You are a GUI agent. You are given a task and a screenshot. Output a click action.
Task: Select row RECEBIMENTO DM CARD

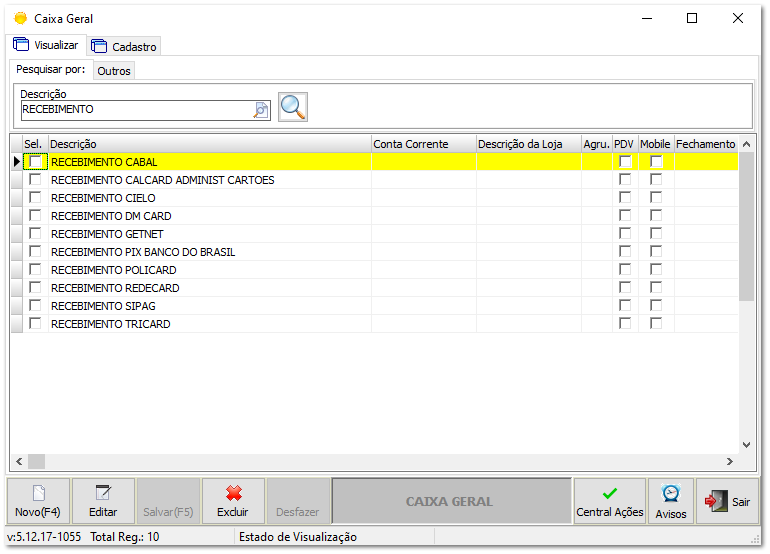pyautogui.click(x=374, y=216)
